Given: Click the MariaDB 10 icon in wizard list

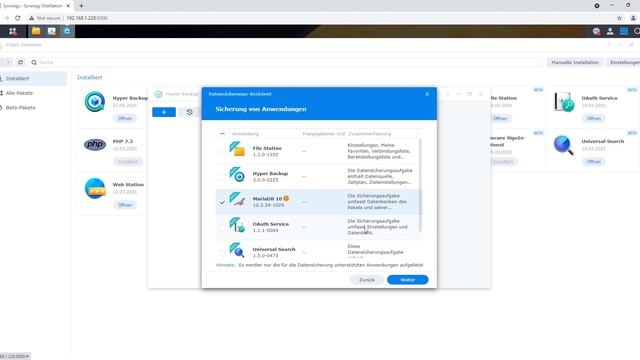Looking at the screenshot, I should pyautogui.click(x=237, y=200).
